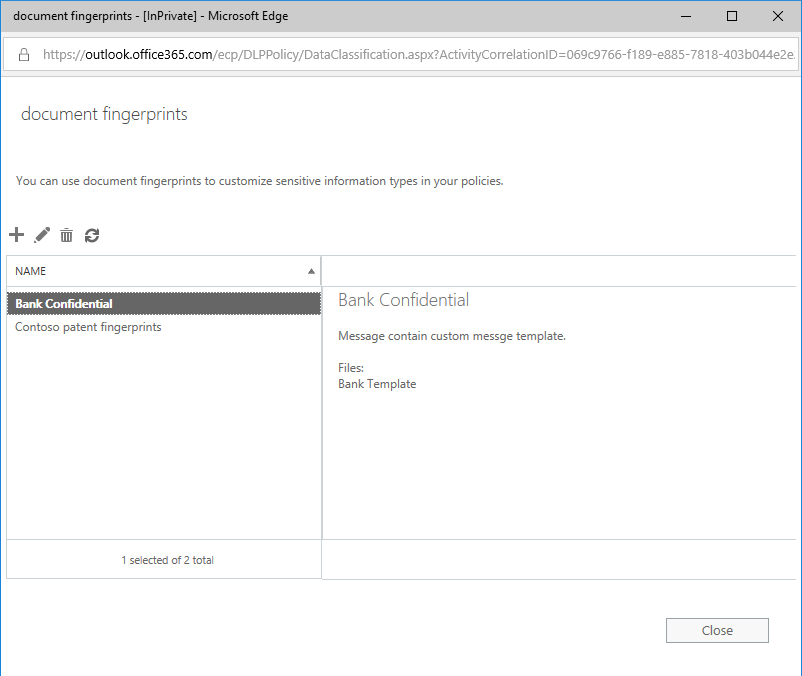Minimize the Microsoft Edge window
This screenshot has width=802, height=676.
click(x=686, y=16)
